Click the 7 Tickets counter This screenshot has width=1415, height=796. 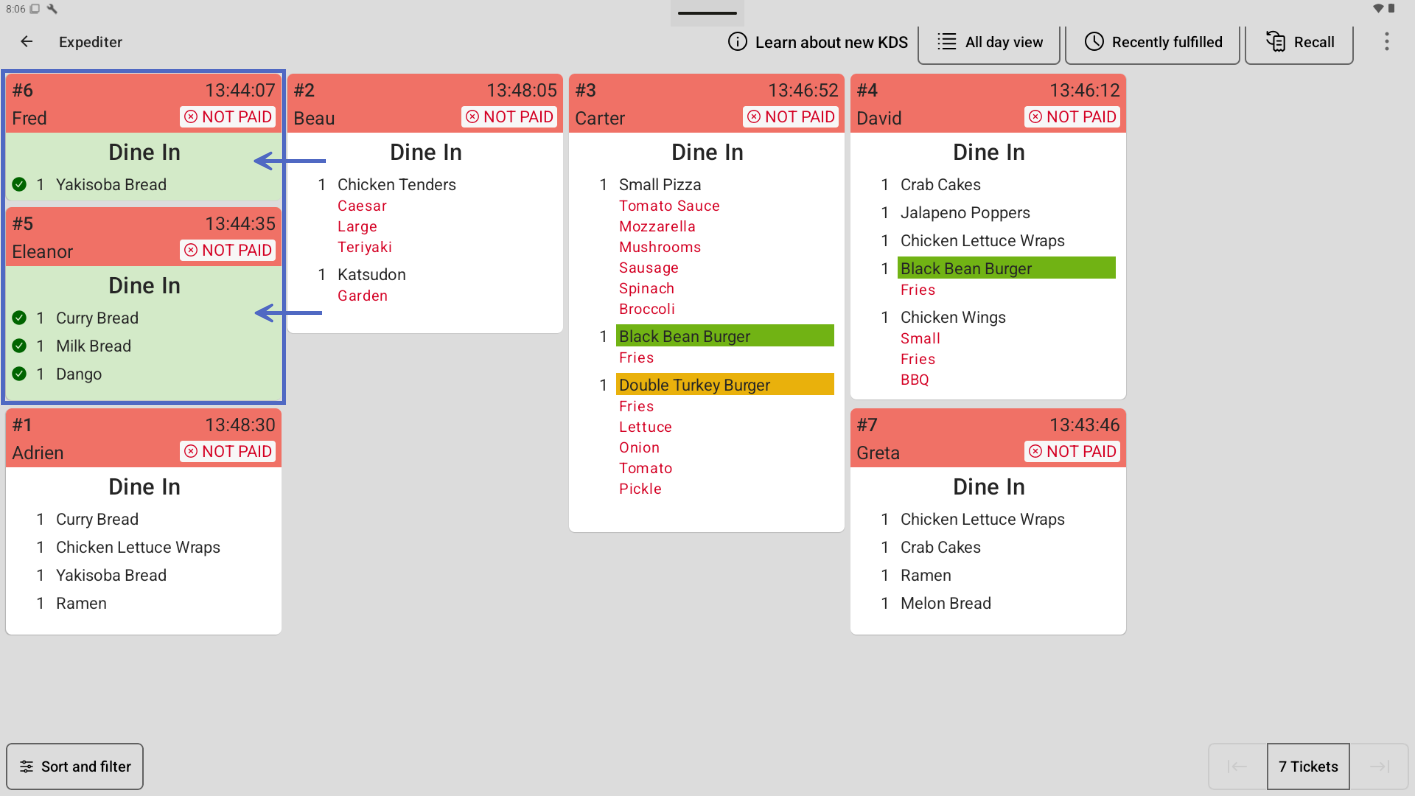1308,767
